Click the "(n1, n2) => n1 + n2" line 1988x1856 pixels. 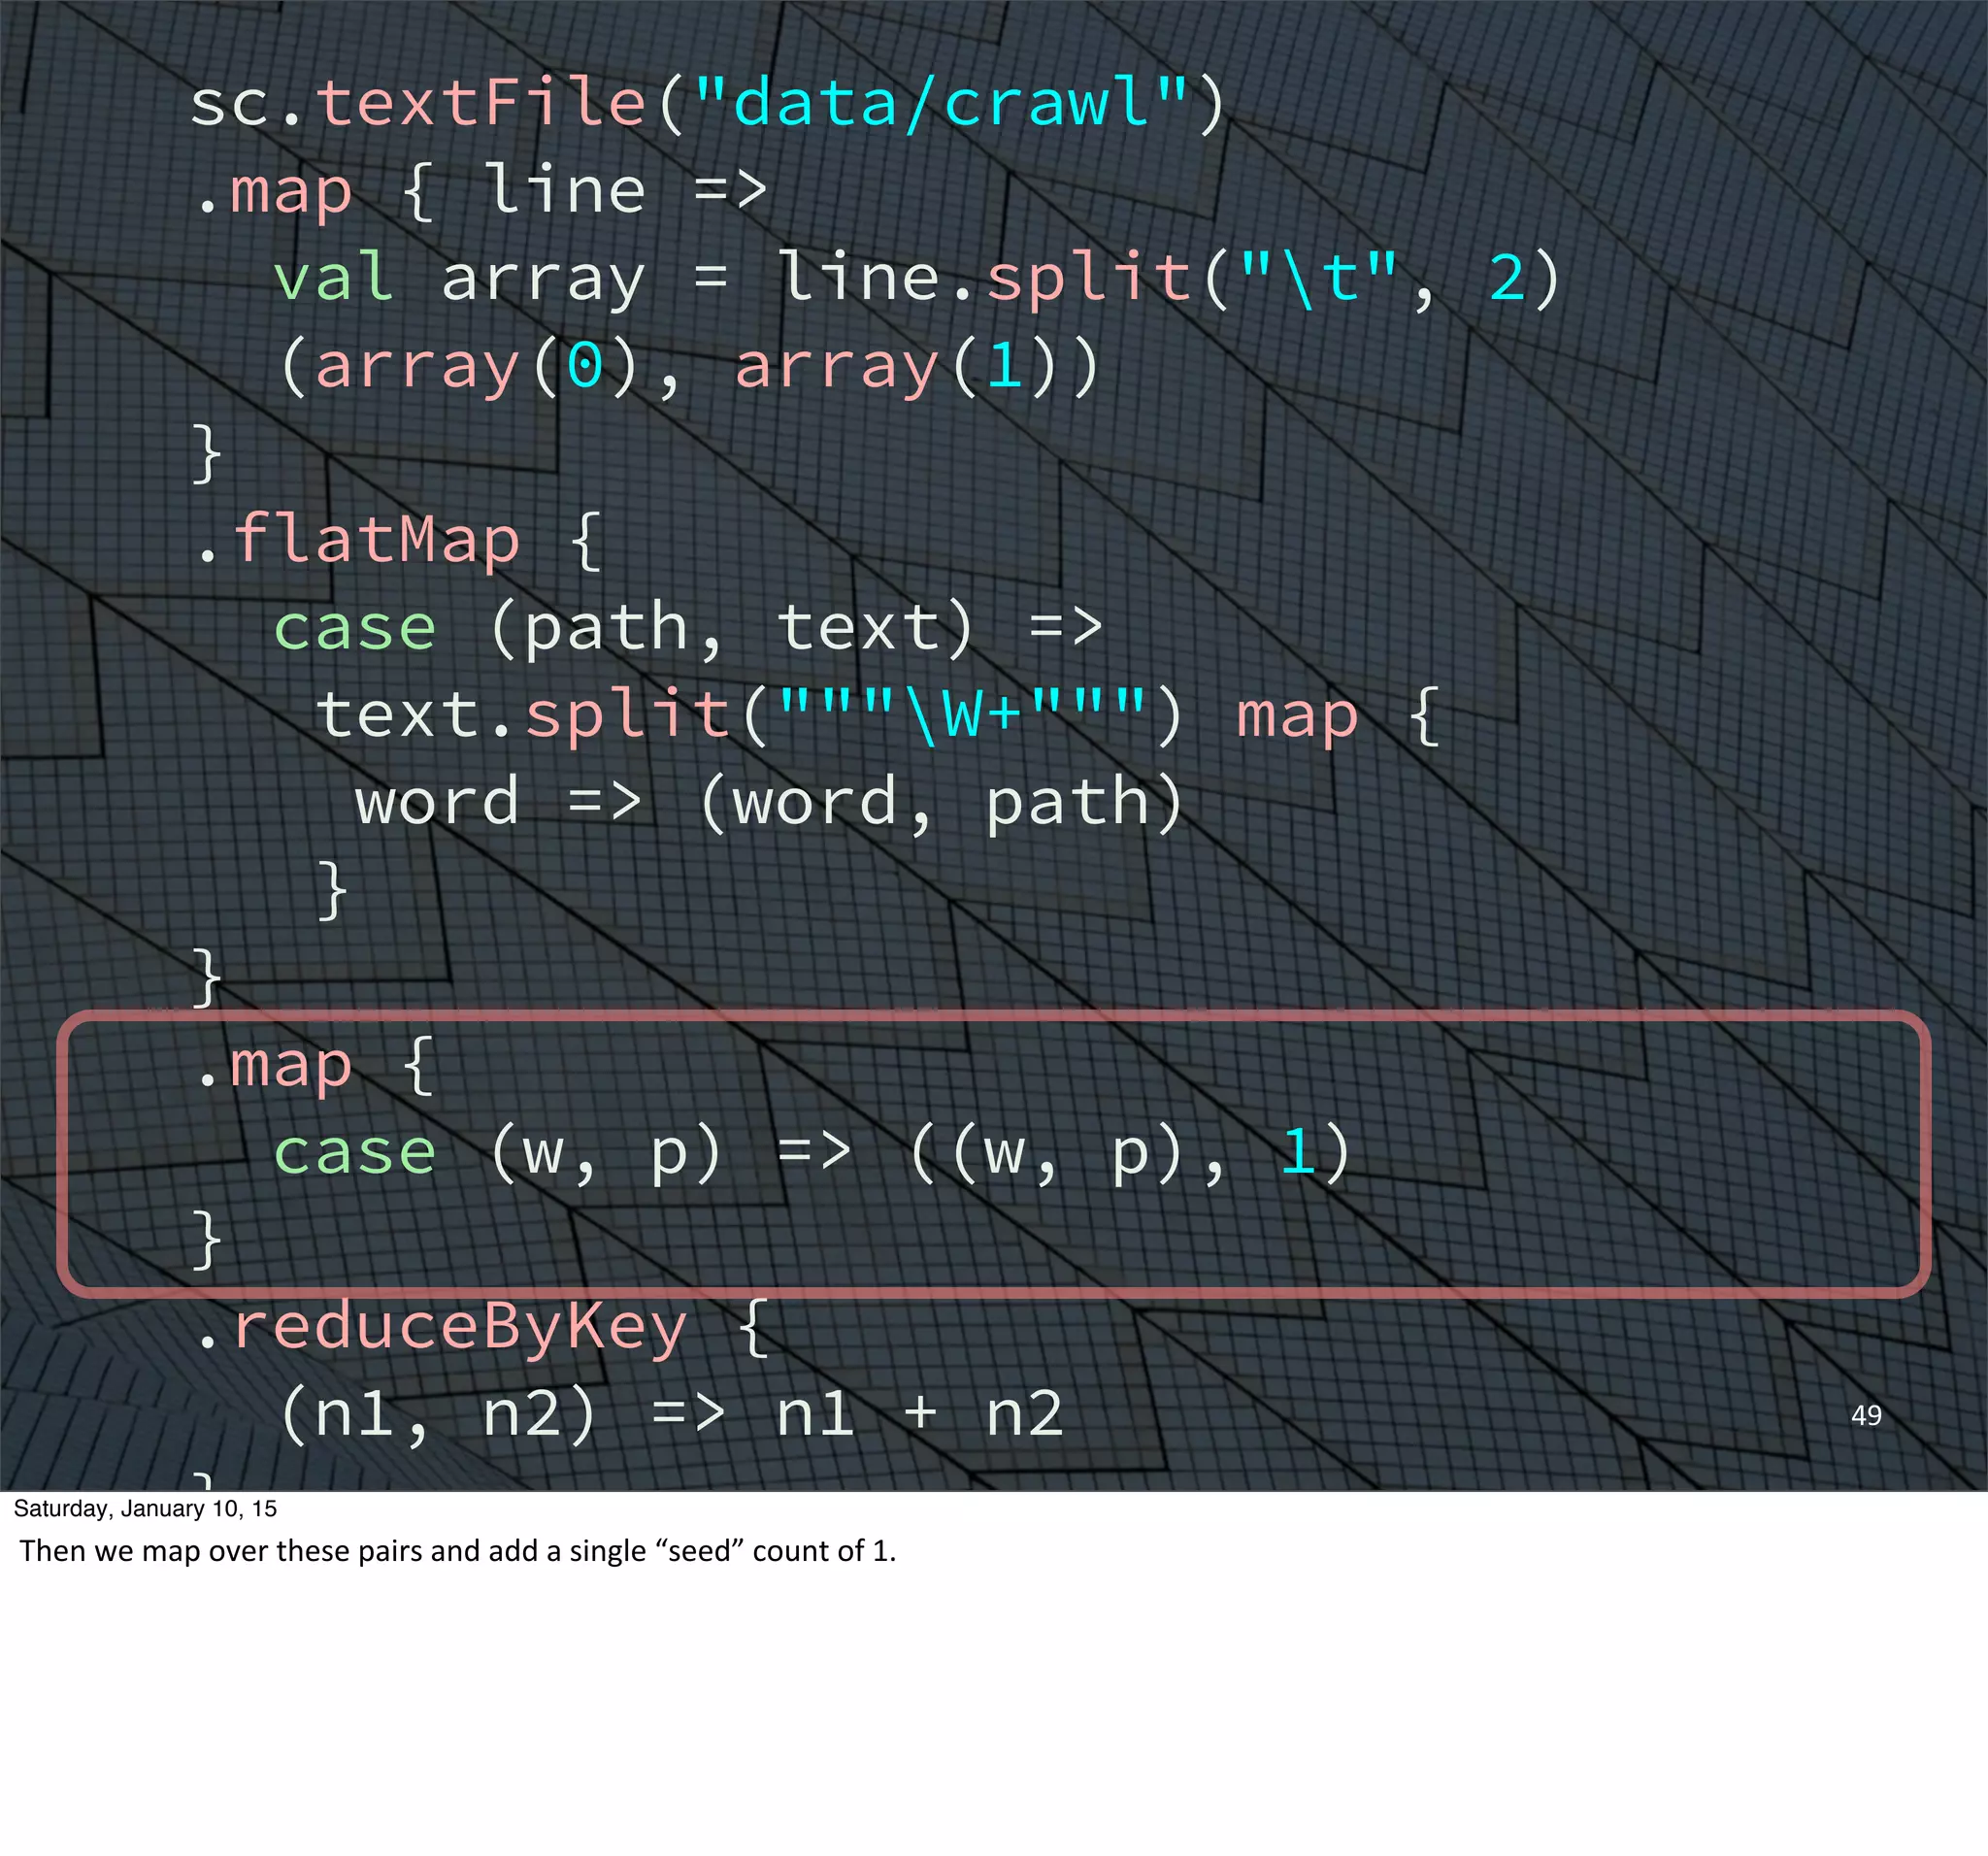click(x=671, y=1415)
